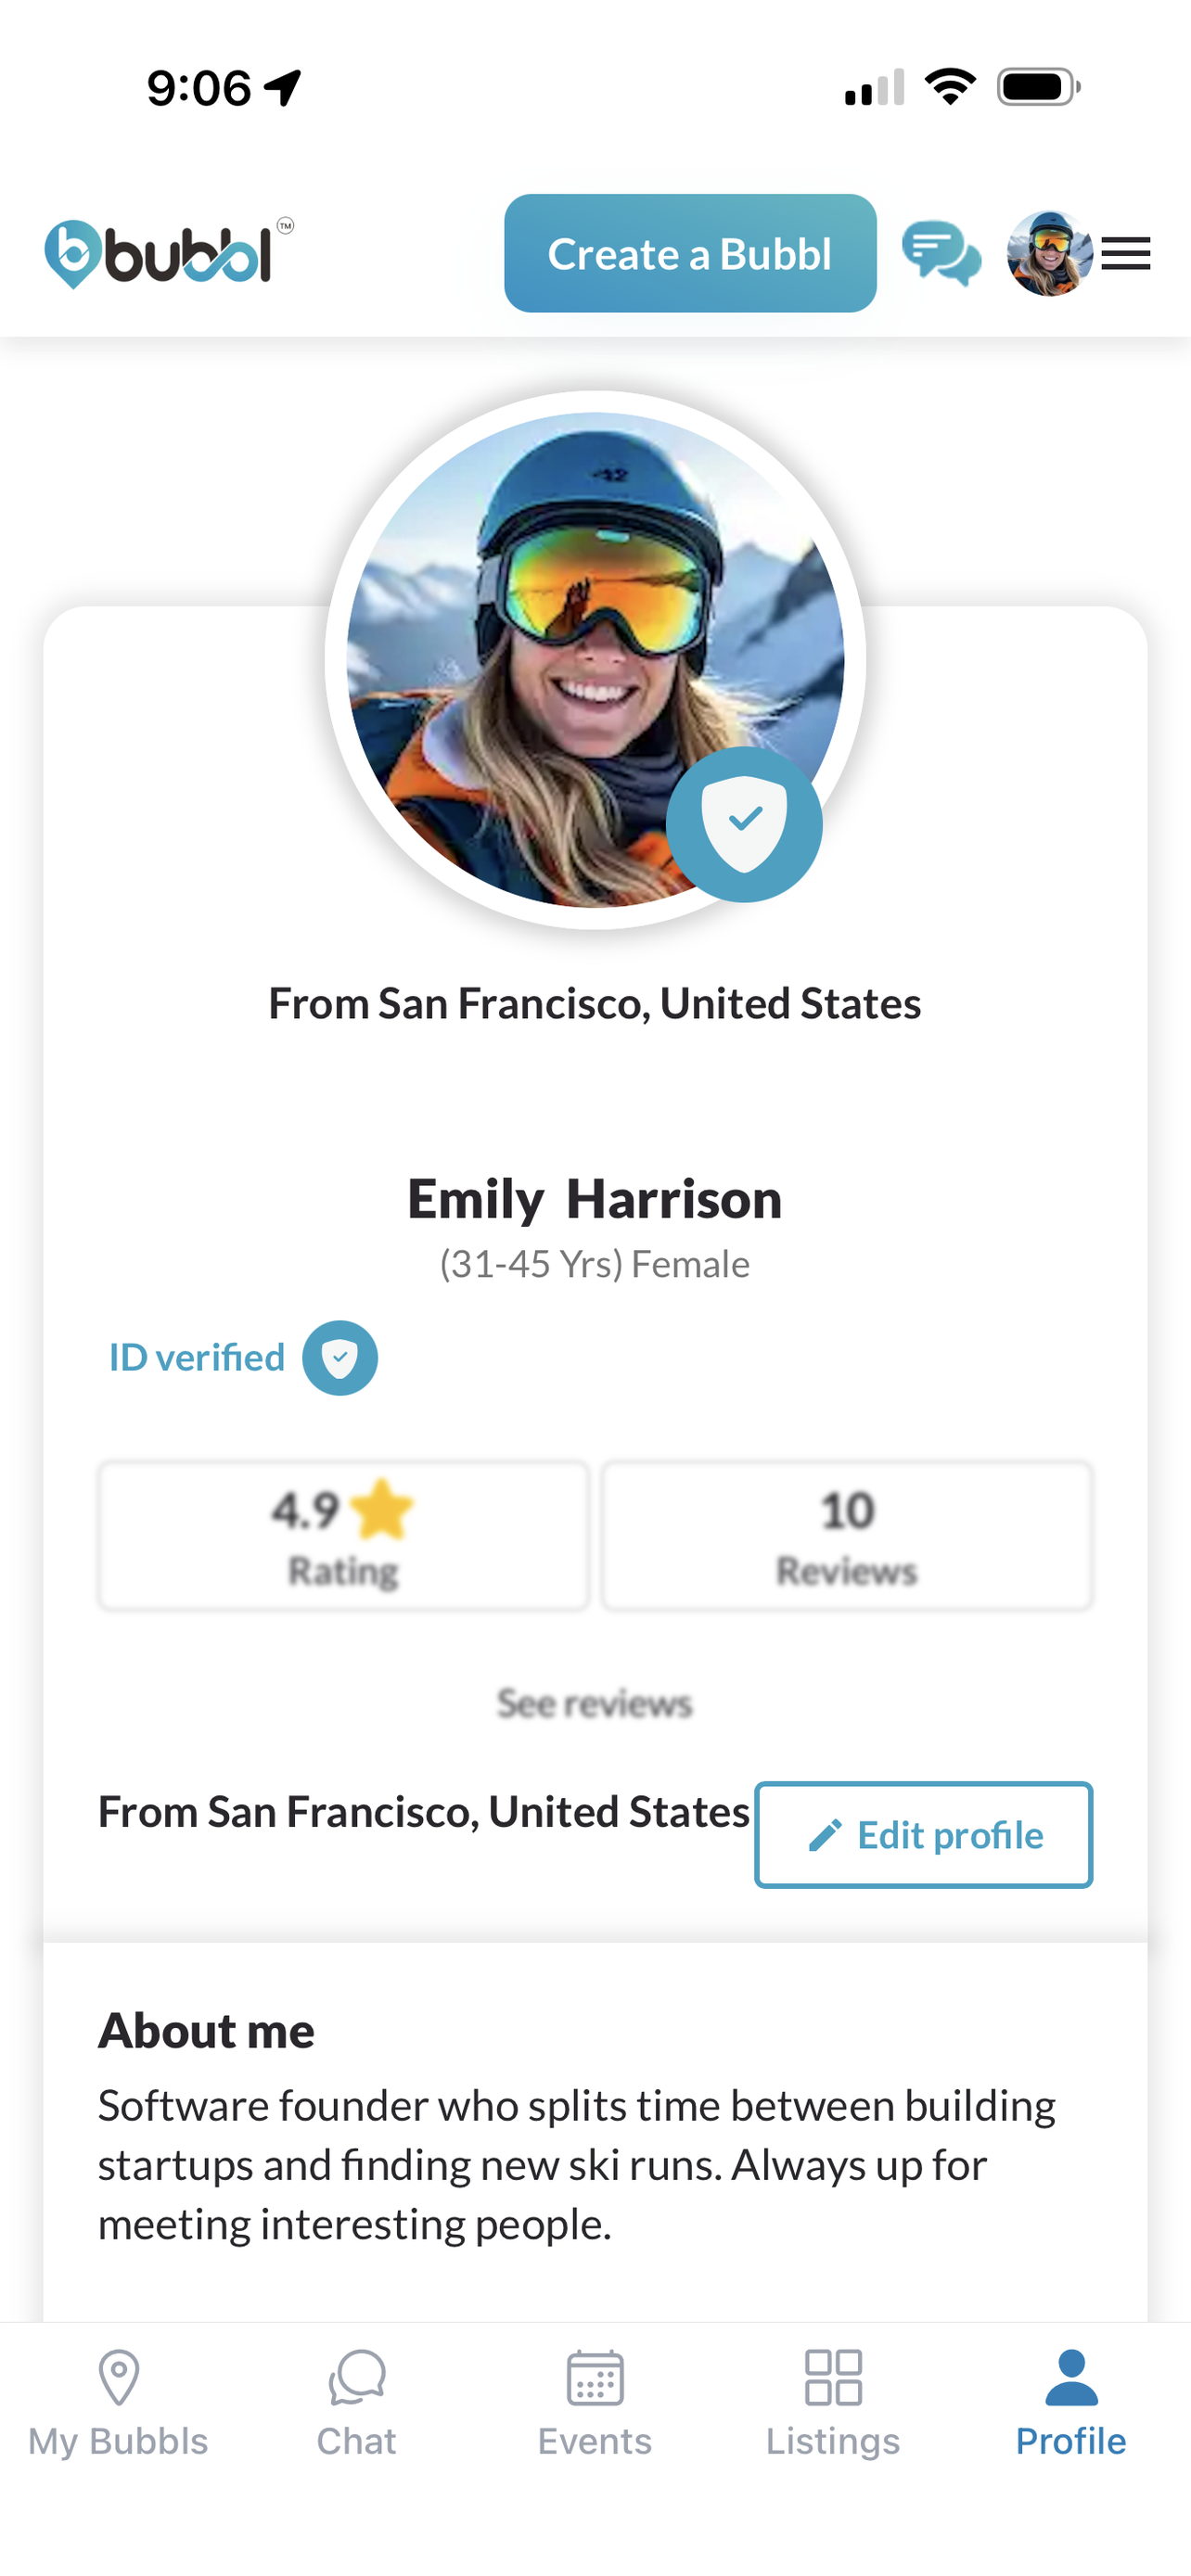Open the Events tab
Image resolution: width=1191 pixels, height=2576 pixels.
coord(595,2403)
